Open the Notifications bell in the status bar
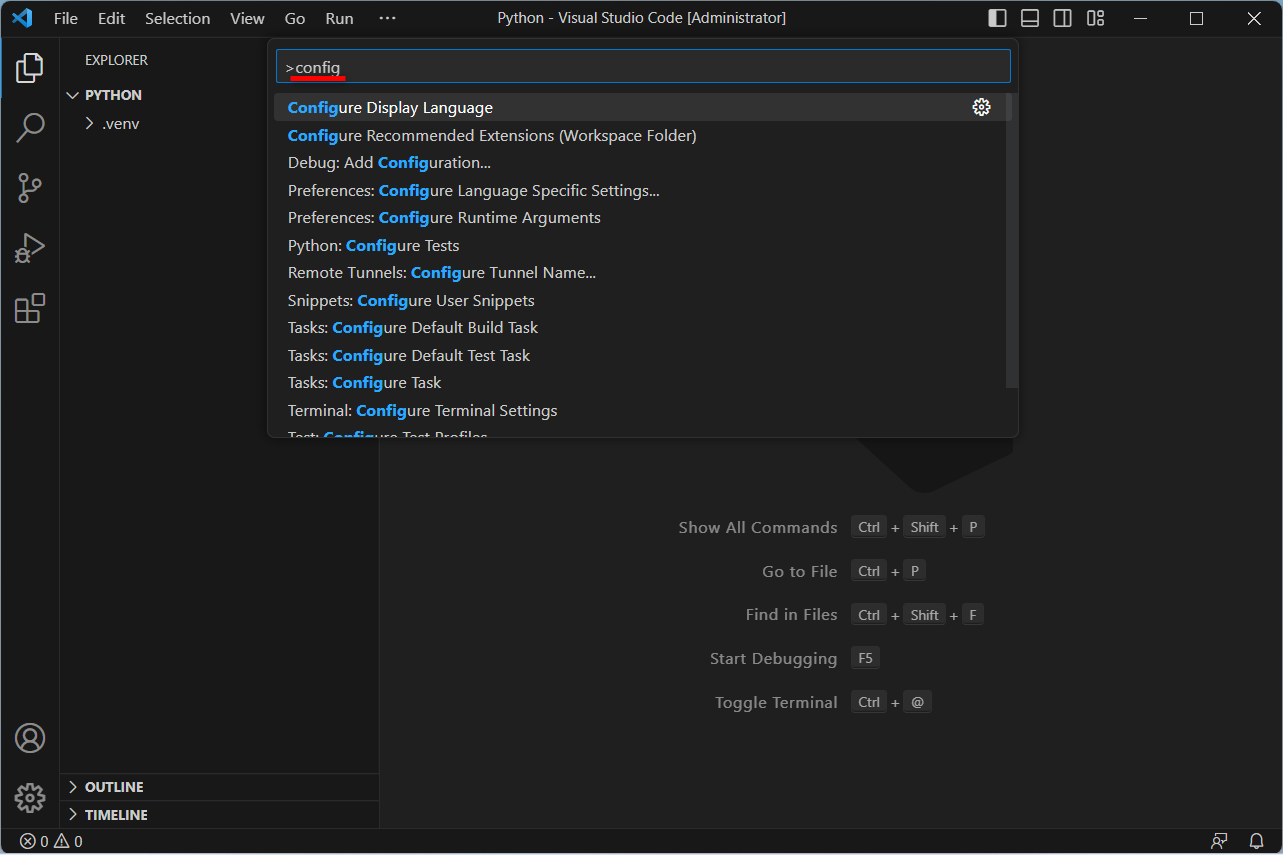Image resolution: width=1283 pixels, height=855 pixels. pyautogui.click(x=1256, y=841)
